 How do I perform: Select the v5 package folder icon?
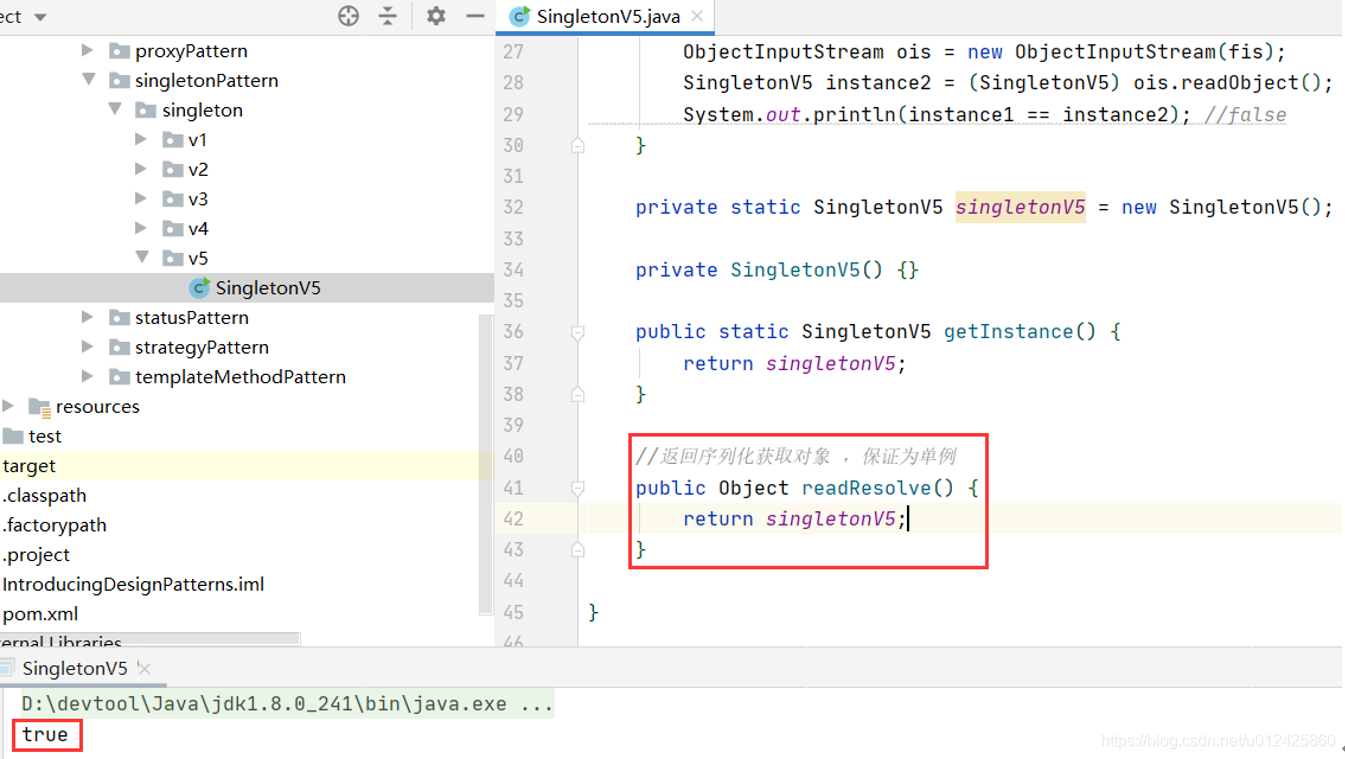tap(173, 258)
